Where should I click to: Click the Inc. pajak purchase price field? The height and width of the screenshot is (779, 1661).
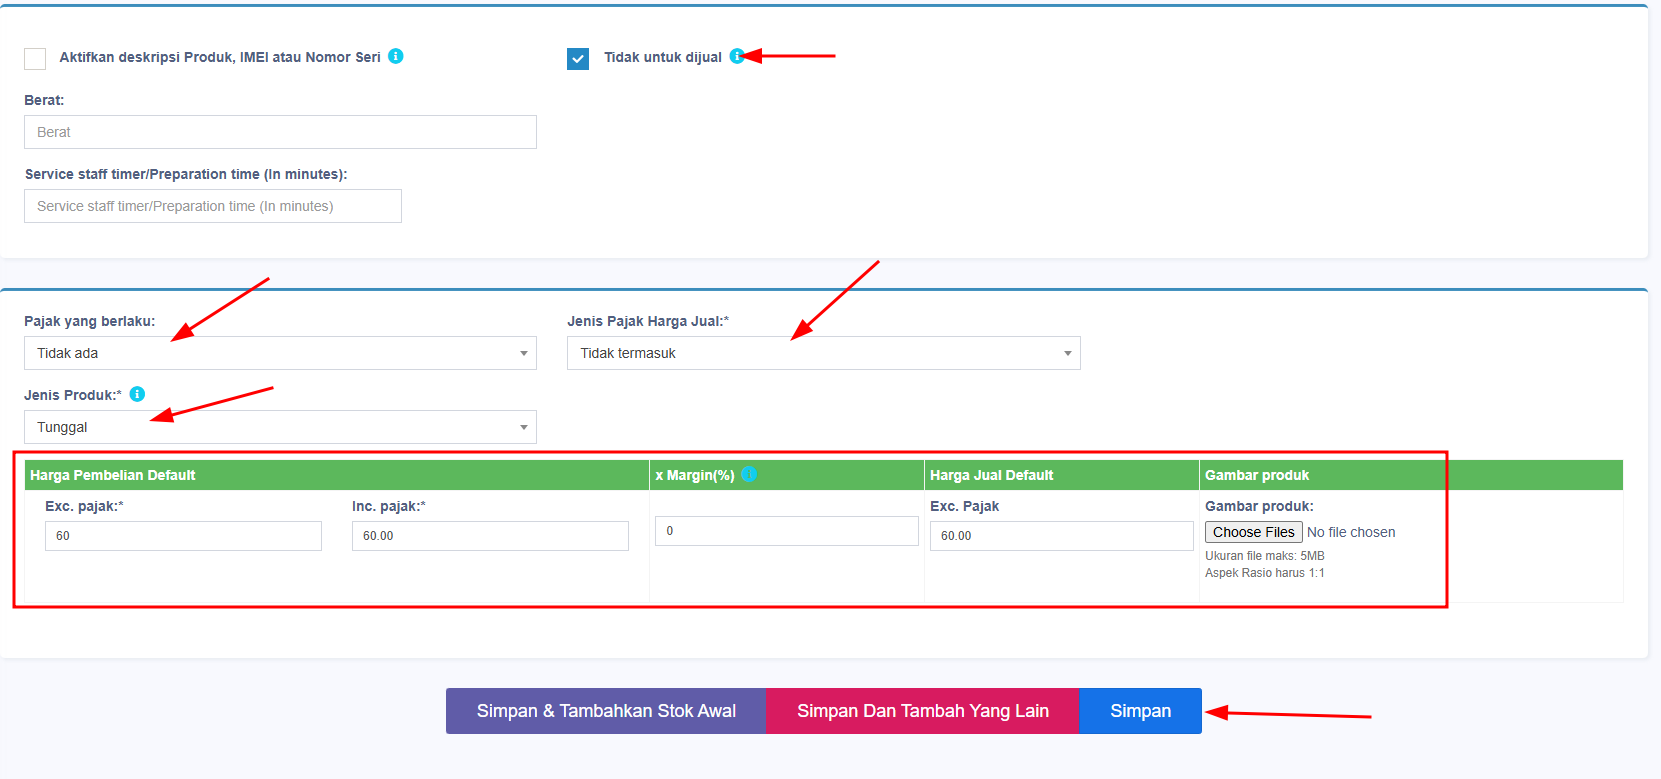tap(490, 536)
